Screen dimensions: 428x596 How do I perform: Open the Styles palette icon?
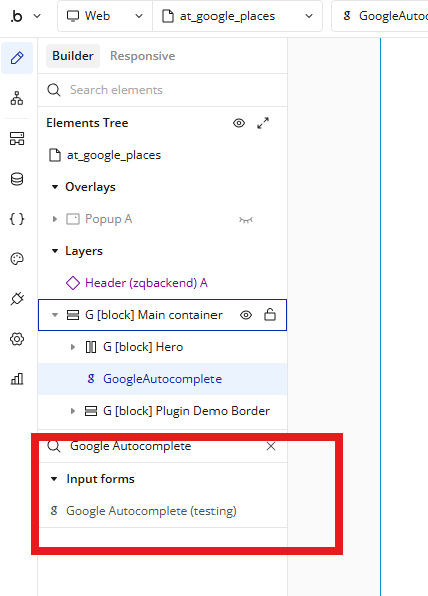(17, 259)
